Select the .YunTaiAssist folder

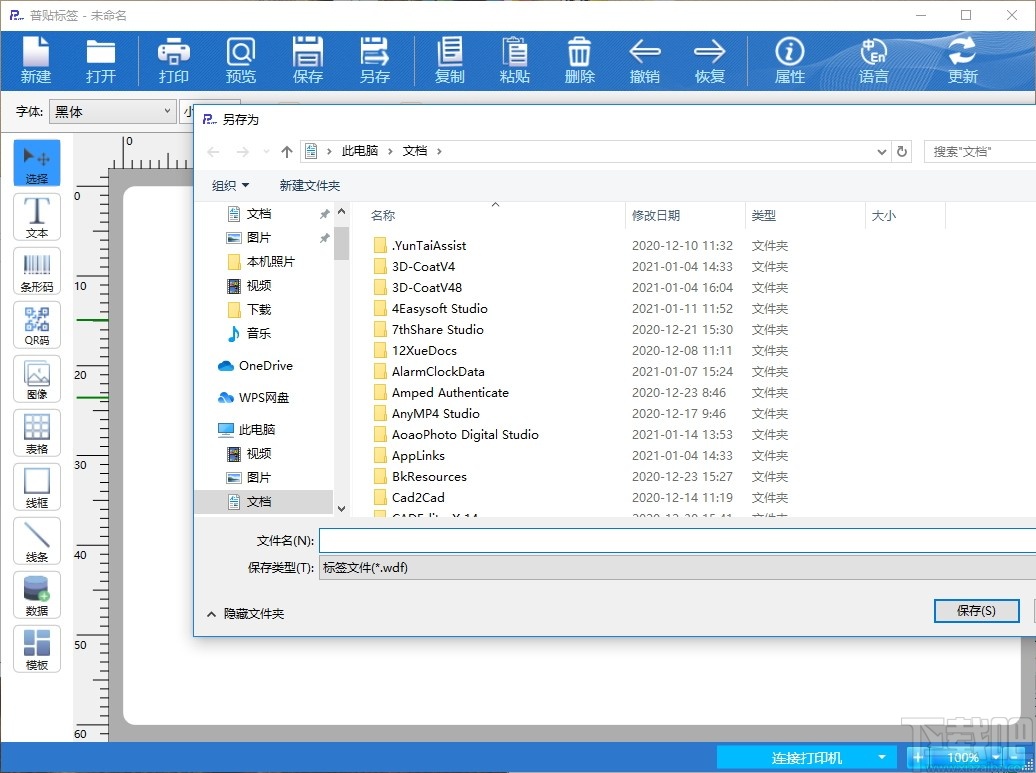pos(420,246)
